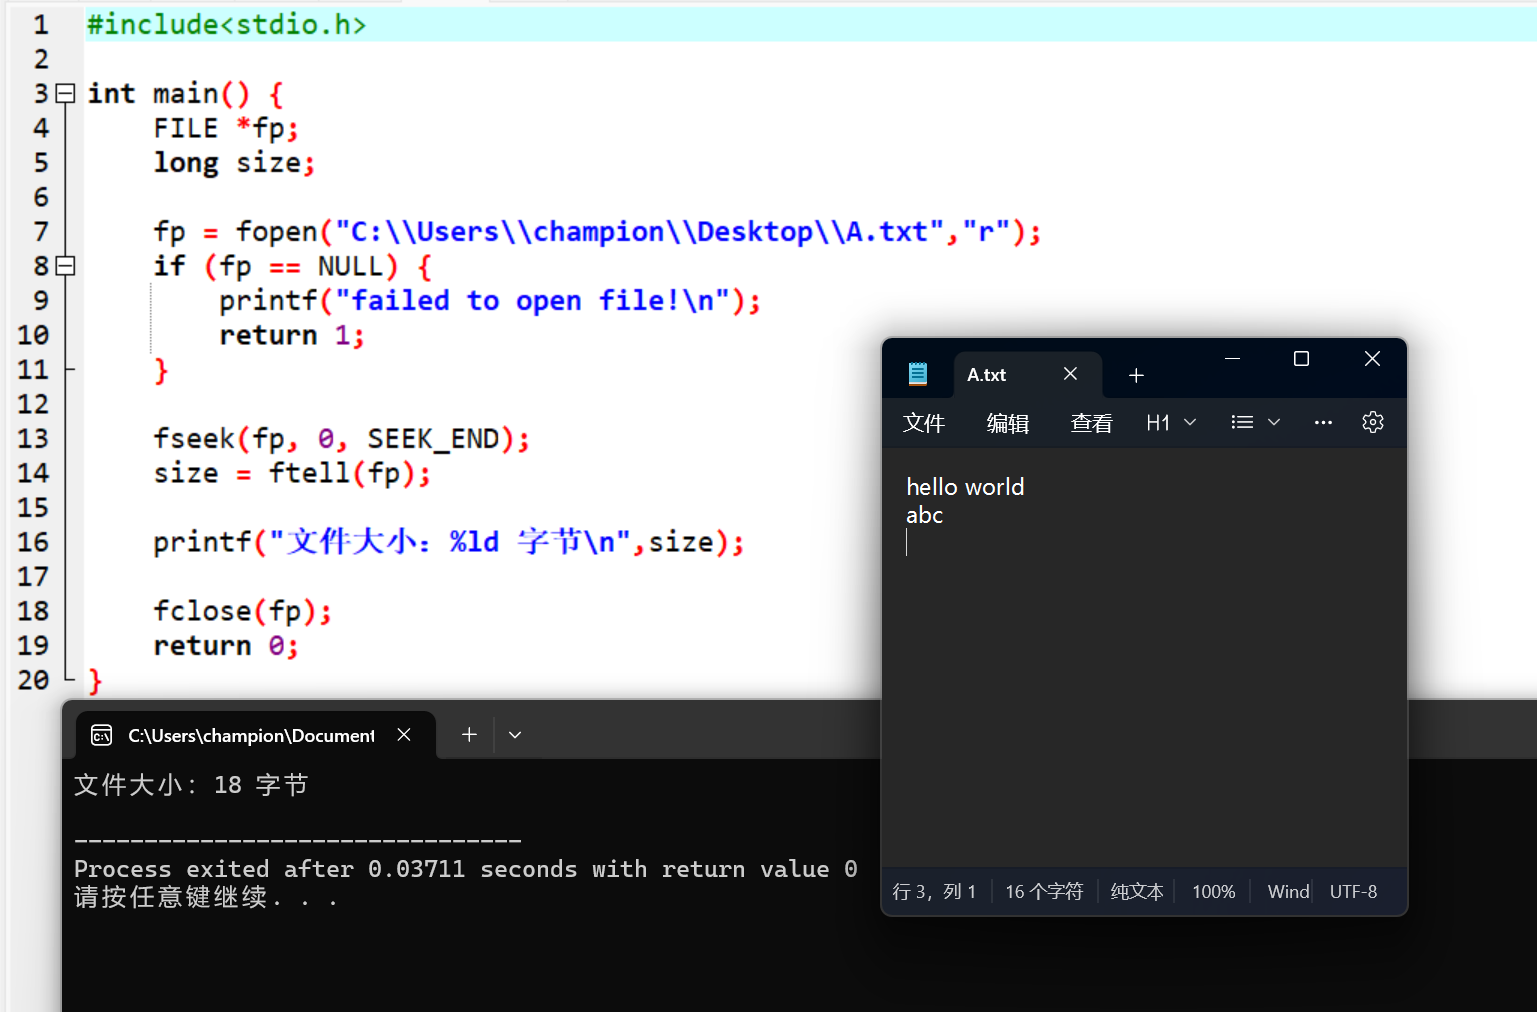Viewport: 1537px width, 1012px height.
Task: Click the 'long size;' declaration line
Action: tap(234, 163)
